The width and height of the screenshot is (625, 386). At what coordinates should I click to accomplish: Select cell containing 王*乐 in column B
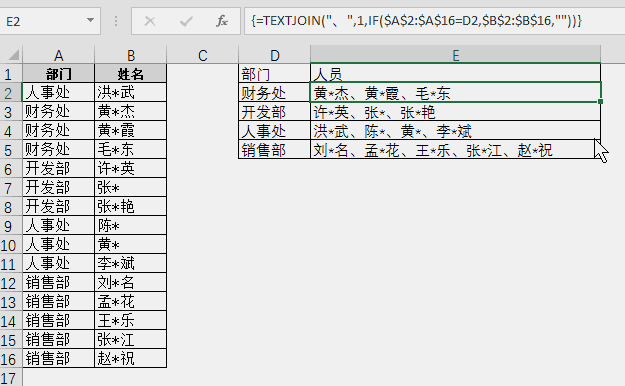131,321
